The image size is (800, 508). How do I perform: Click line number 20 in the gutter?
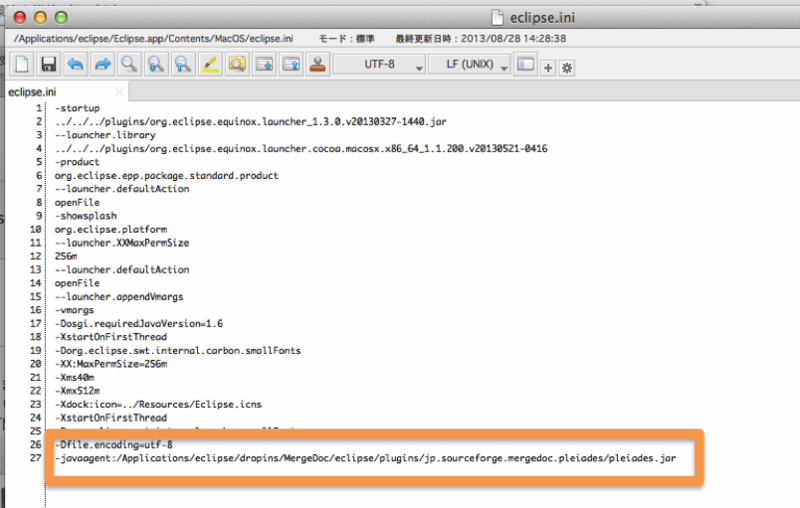tap(35, 364)
